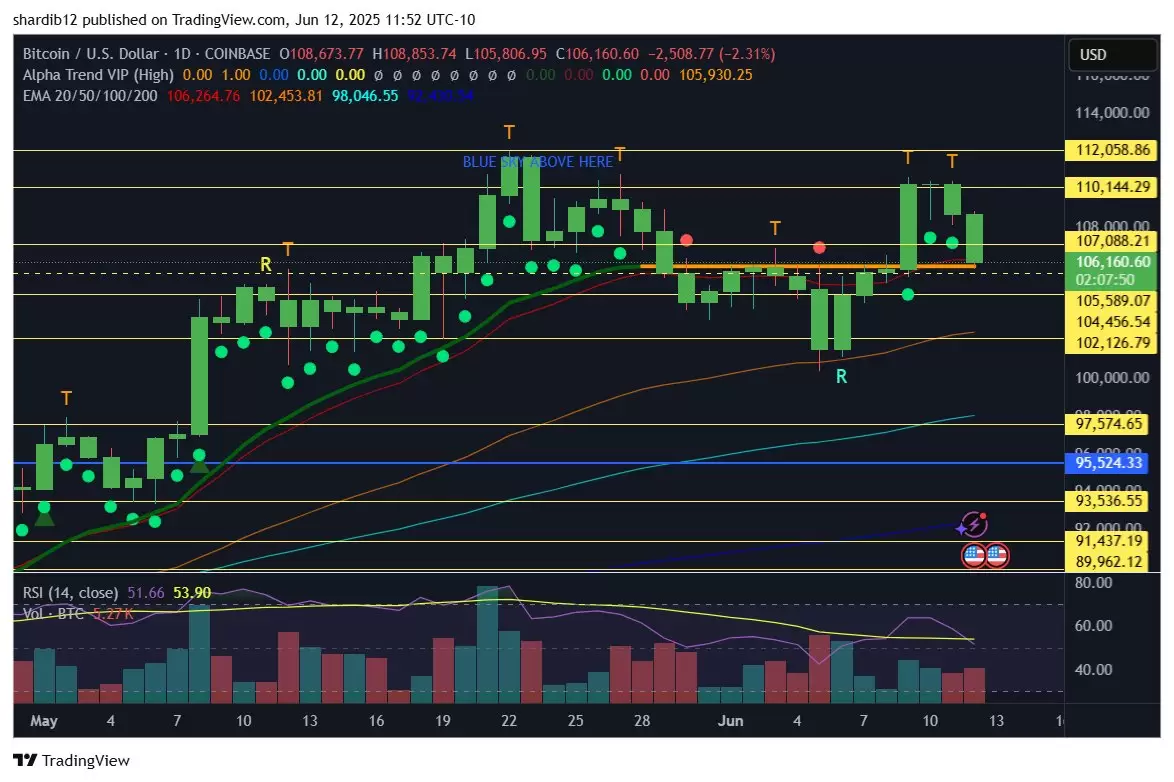Image resolution: width=1174 pixels, height=782 pixels.
Task: Click the 91,437.19 price level label
Action: 1108,541
